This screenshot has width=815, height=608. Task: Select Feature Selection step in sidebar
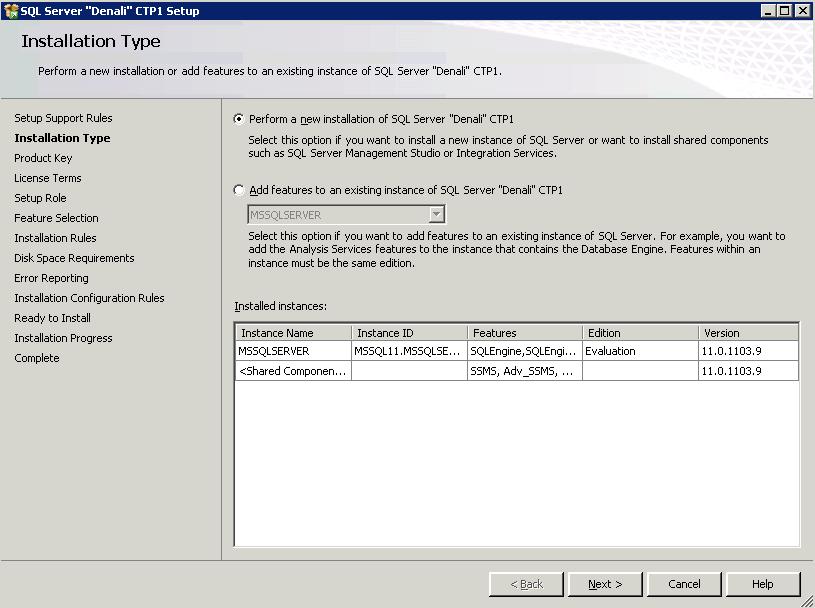pyautogui.click(x=56, y=218)
